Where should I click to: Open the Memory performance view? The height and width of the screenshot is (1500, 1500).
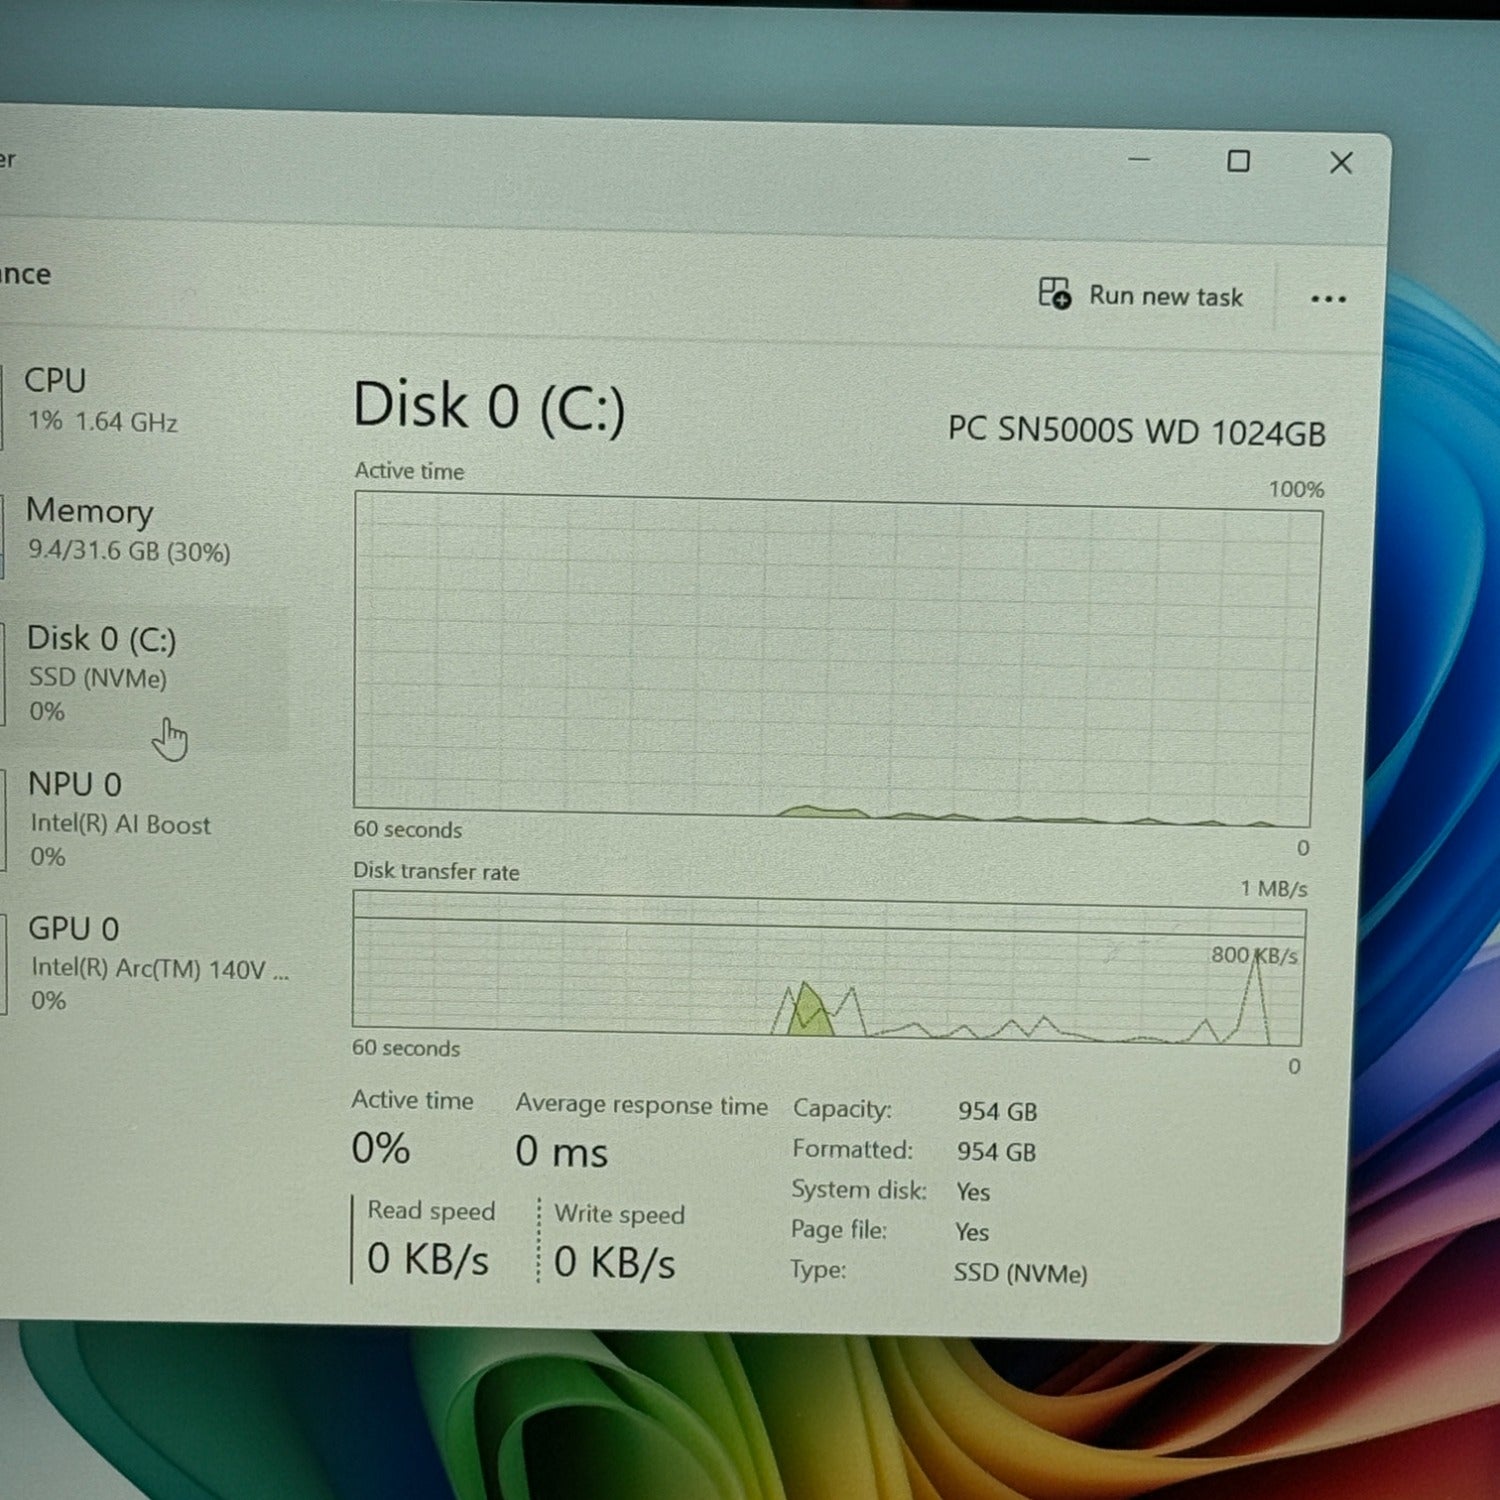click(x=127, y=530)
